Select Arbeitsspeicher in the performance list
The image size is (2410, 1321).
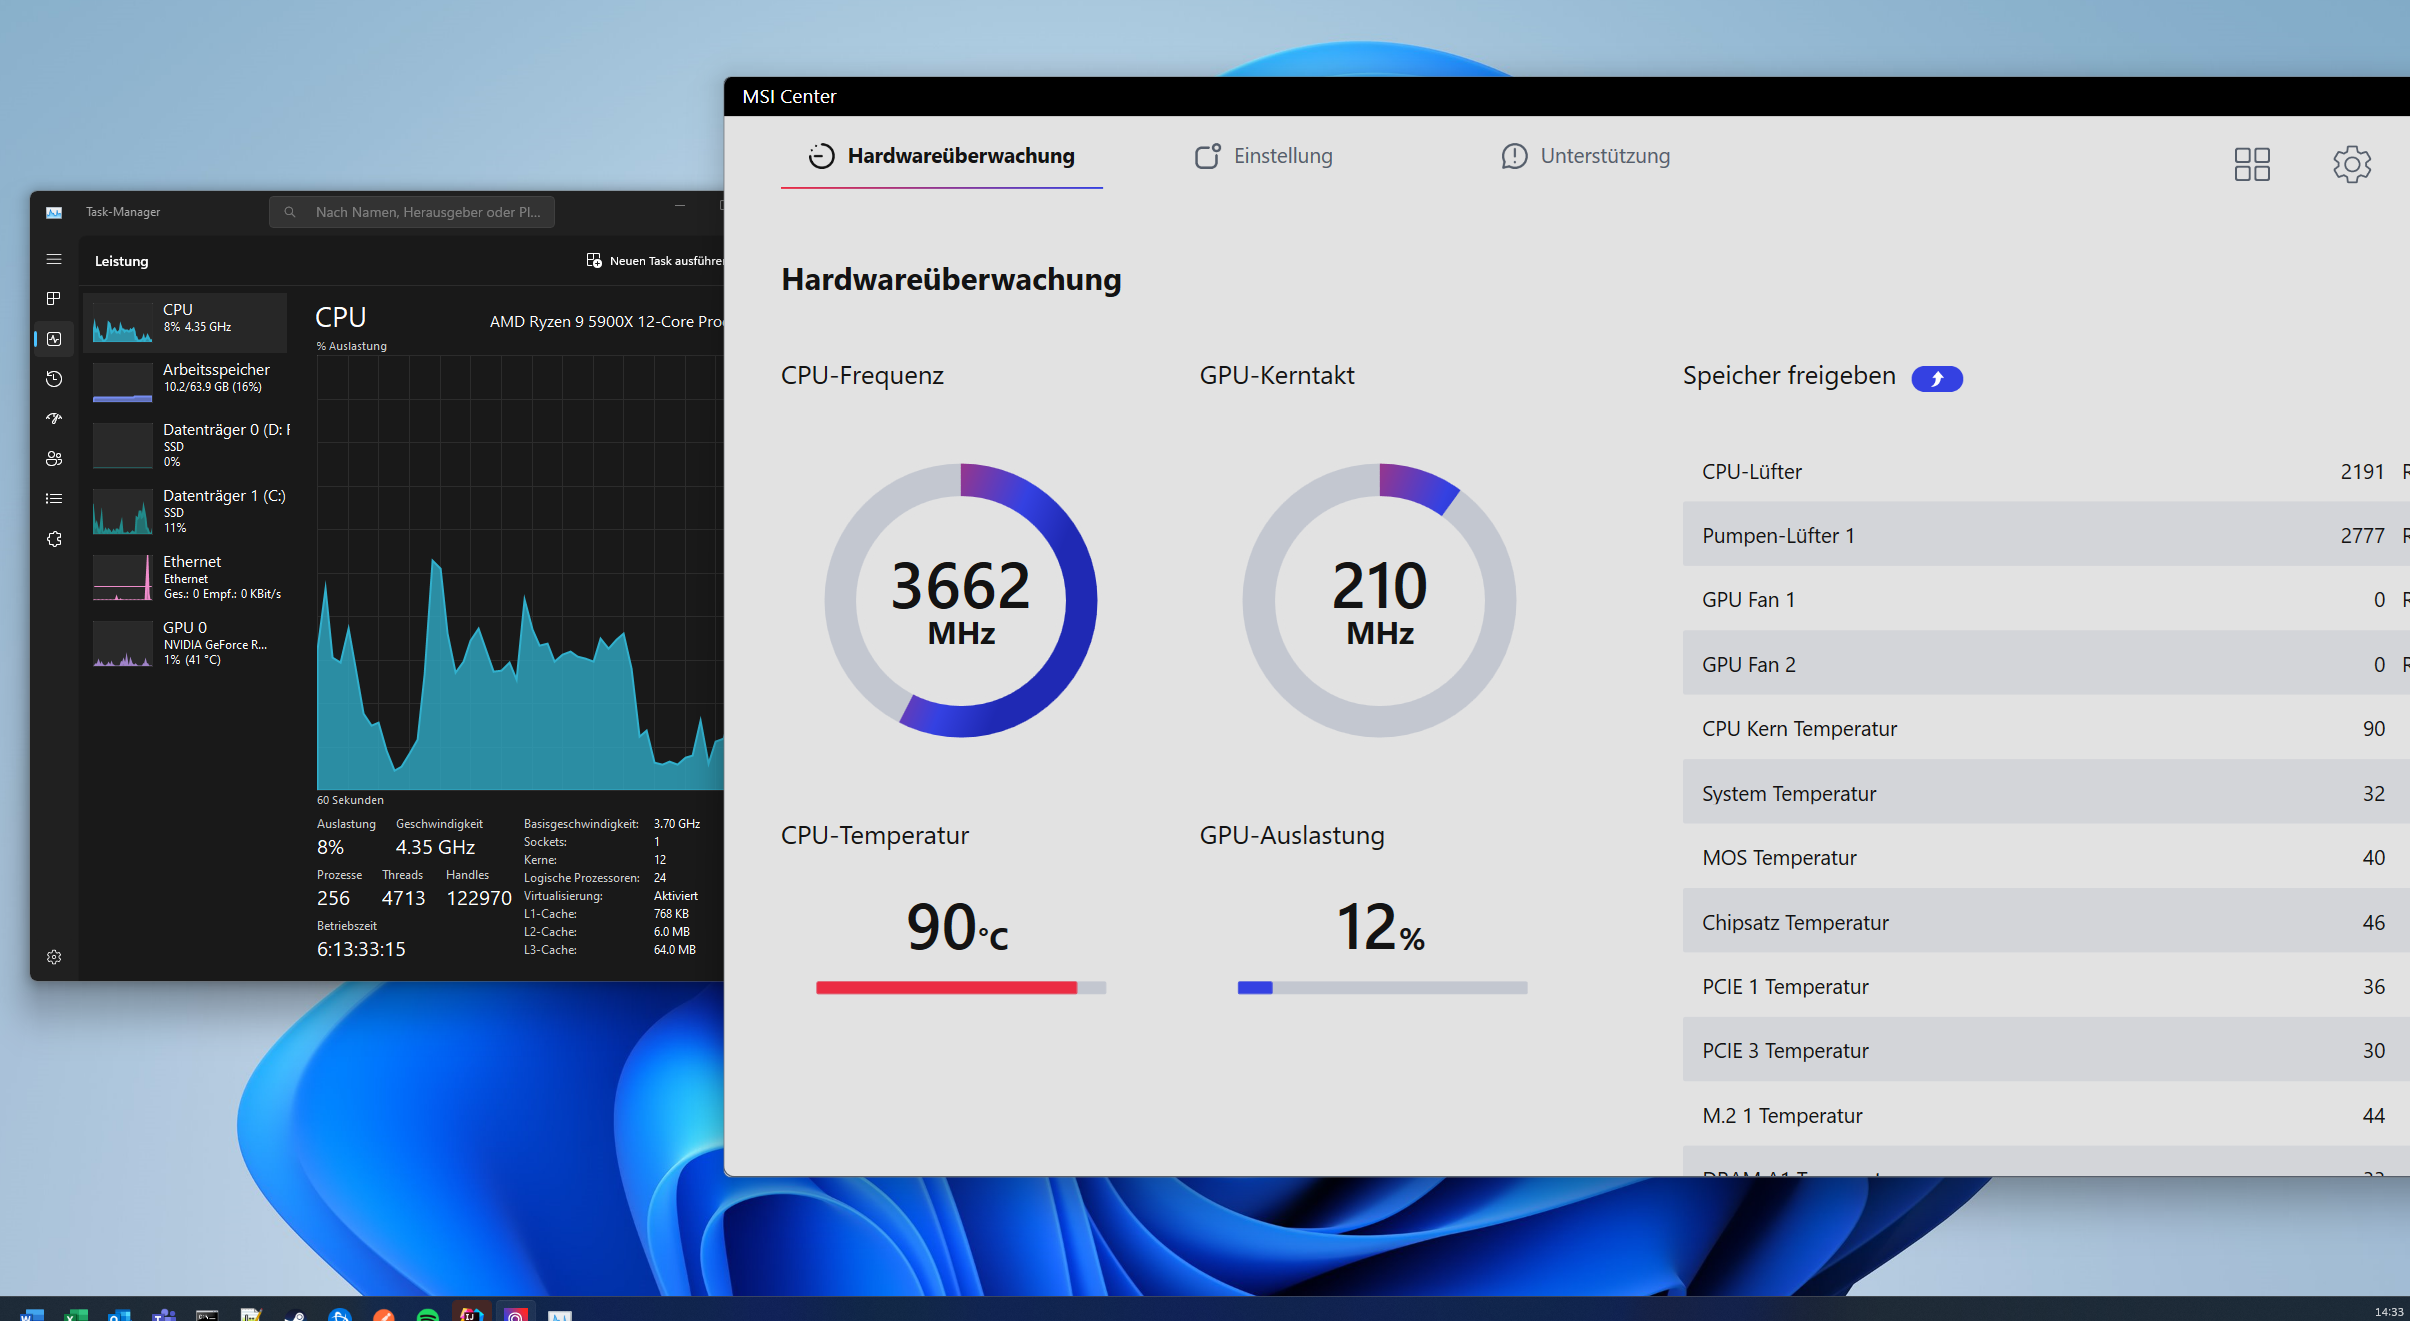pyautogui.click(x=186, y=379)
